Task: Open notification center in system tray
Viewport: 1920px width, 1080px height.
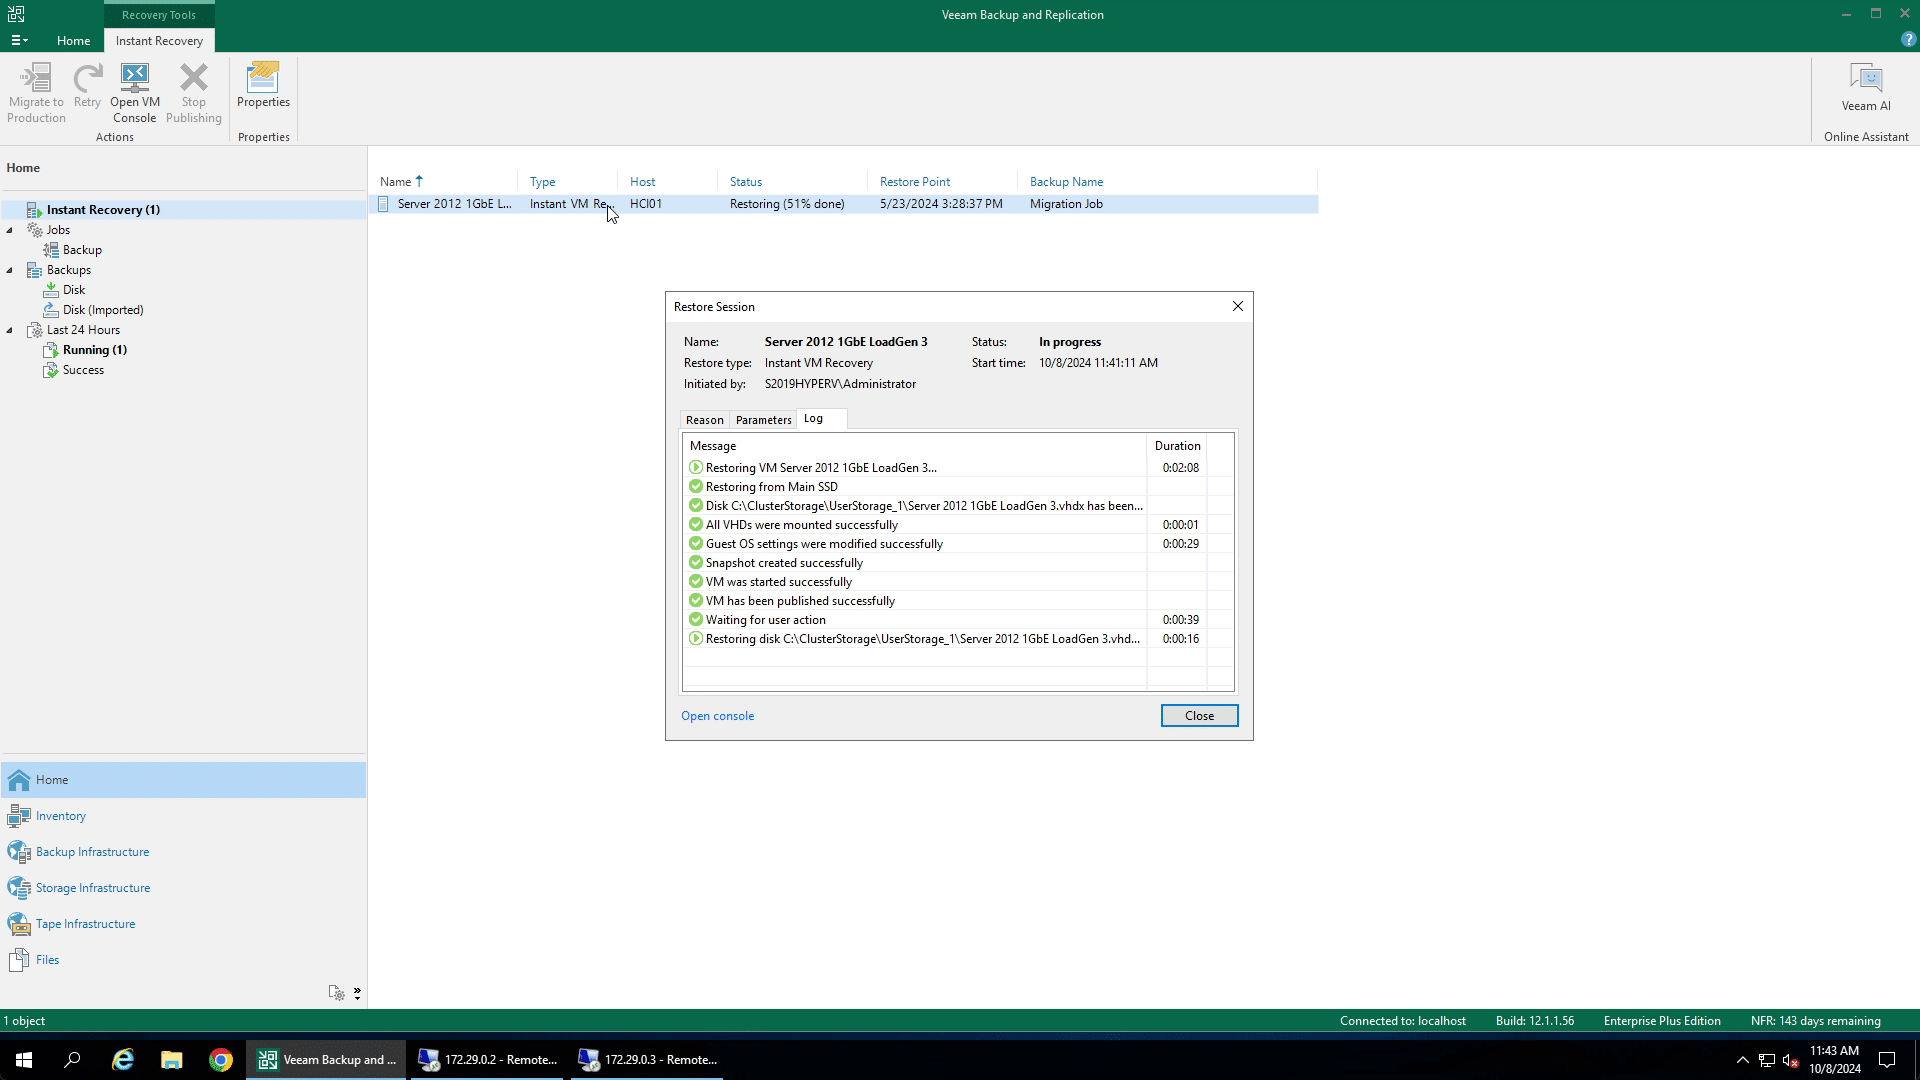Action: (x=1887, y=1060)
